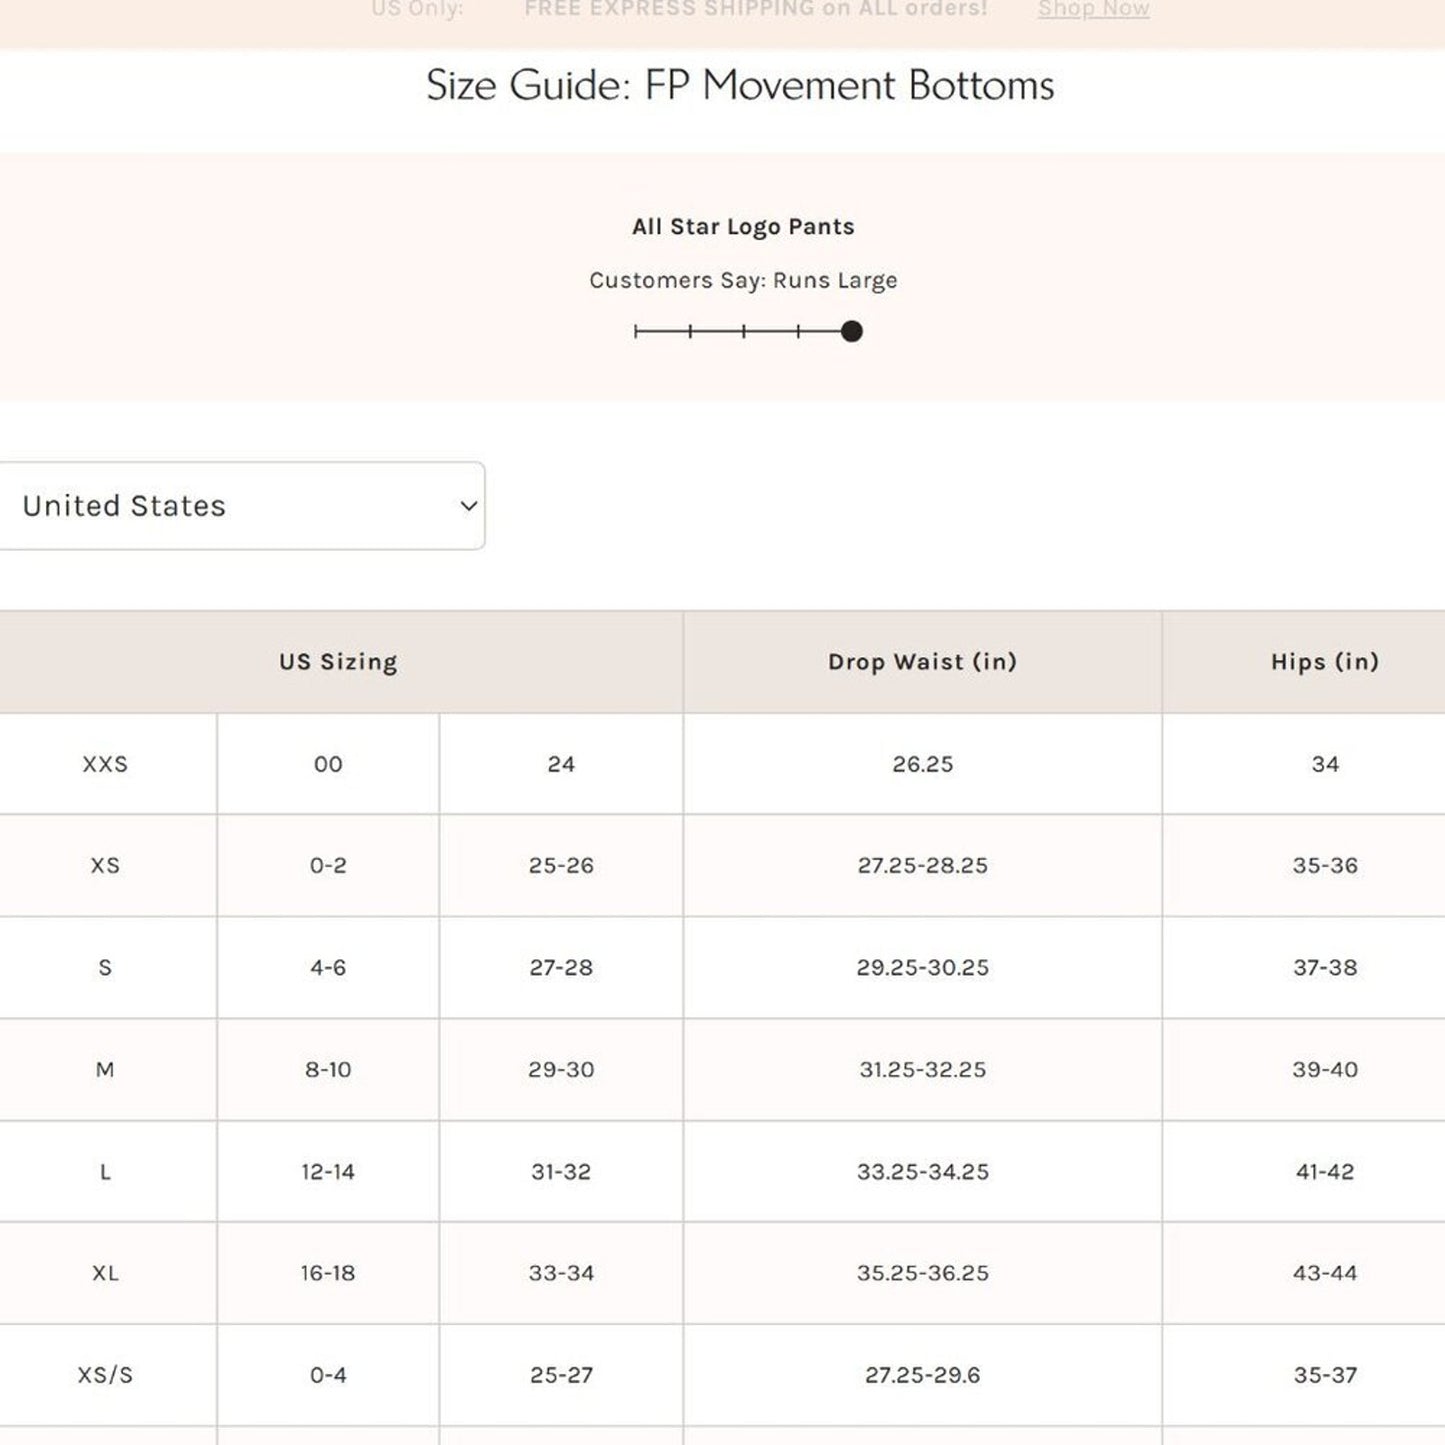Screen dimensions: 1445x1445
Task: Click the XL drop waist value 35.25-36.25
Action: 921,1273
